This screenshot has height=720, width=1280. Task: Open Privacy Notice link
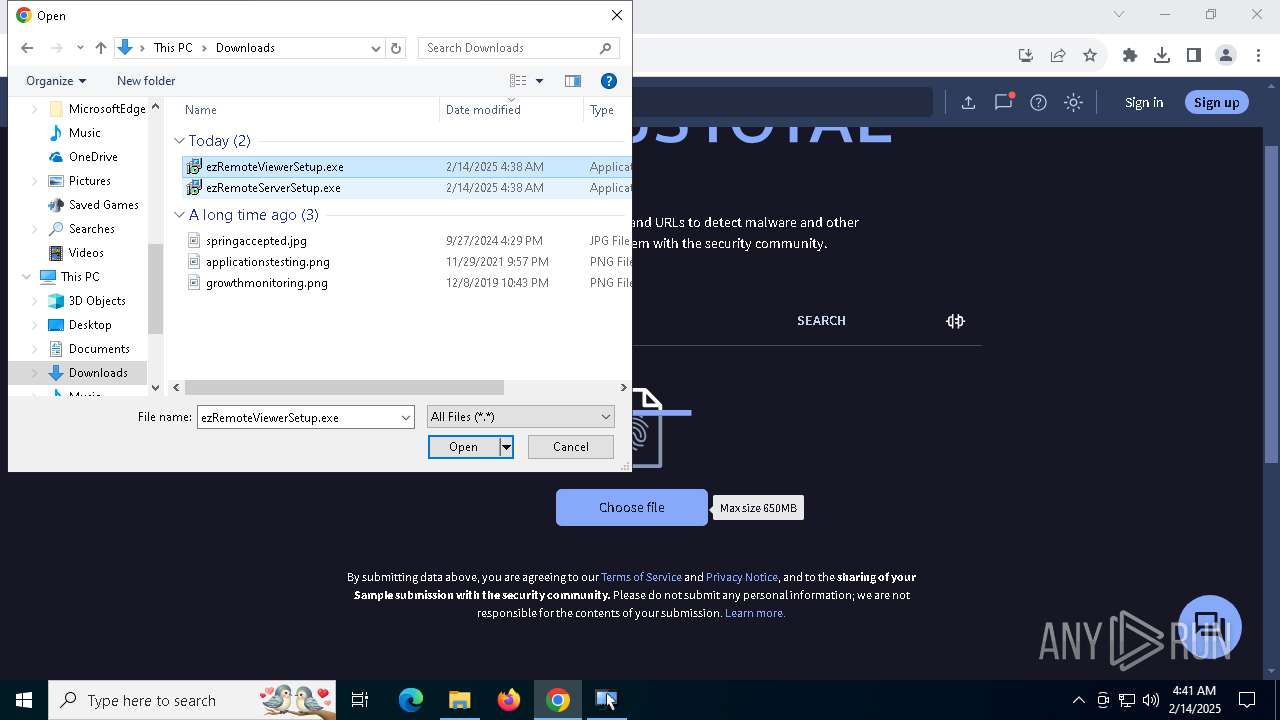point(742,577)
